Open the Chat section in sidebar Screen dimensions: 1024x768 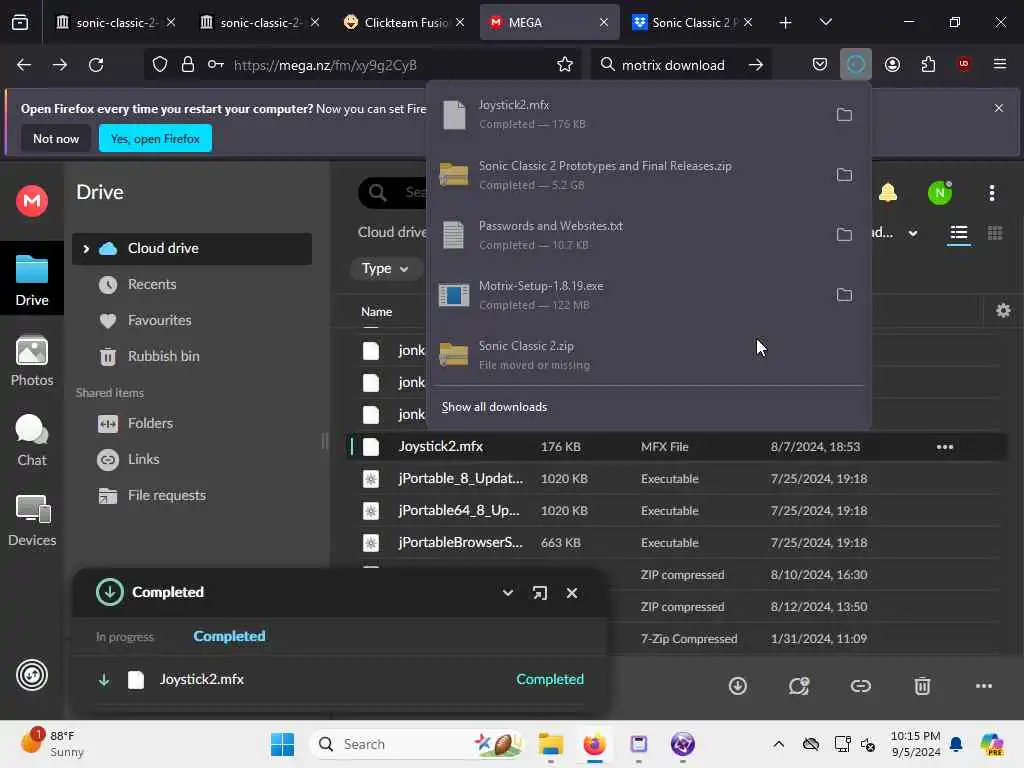(x=31, y=441)
